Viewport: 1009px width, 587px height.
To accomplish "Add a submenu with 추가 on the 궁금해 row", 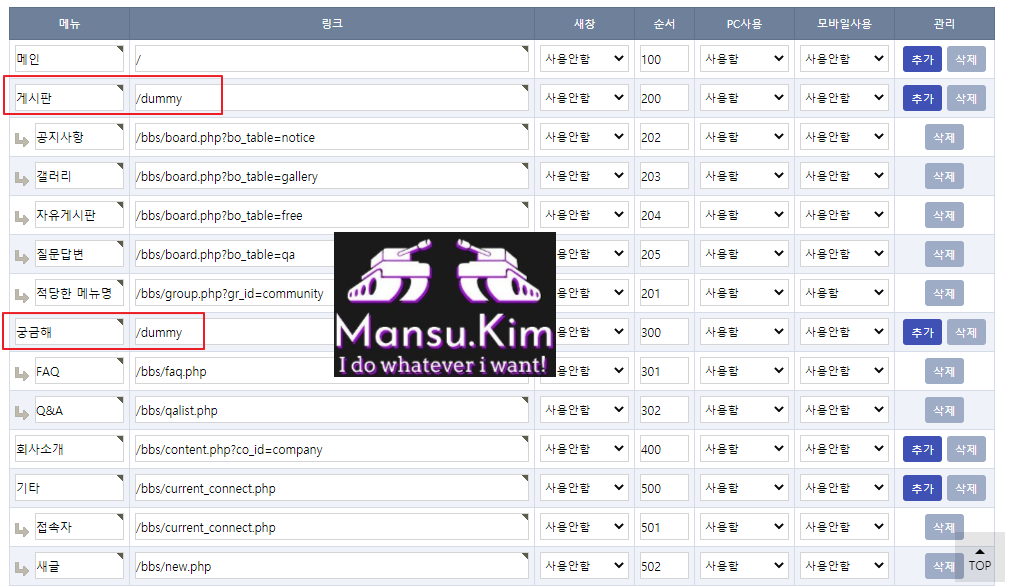I will 922,332.
